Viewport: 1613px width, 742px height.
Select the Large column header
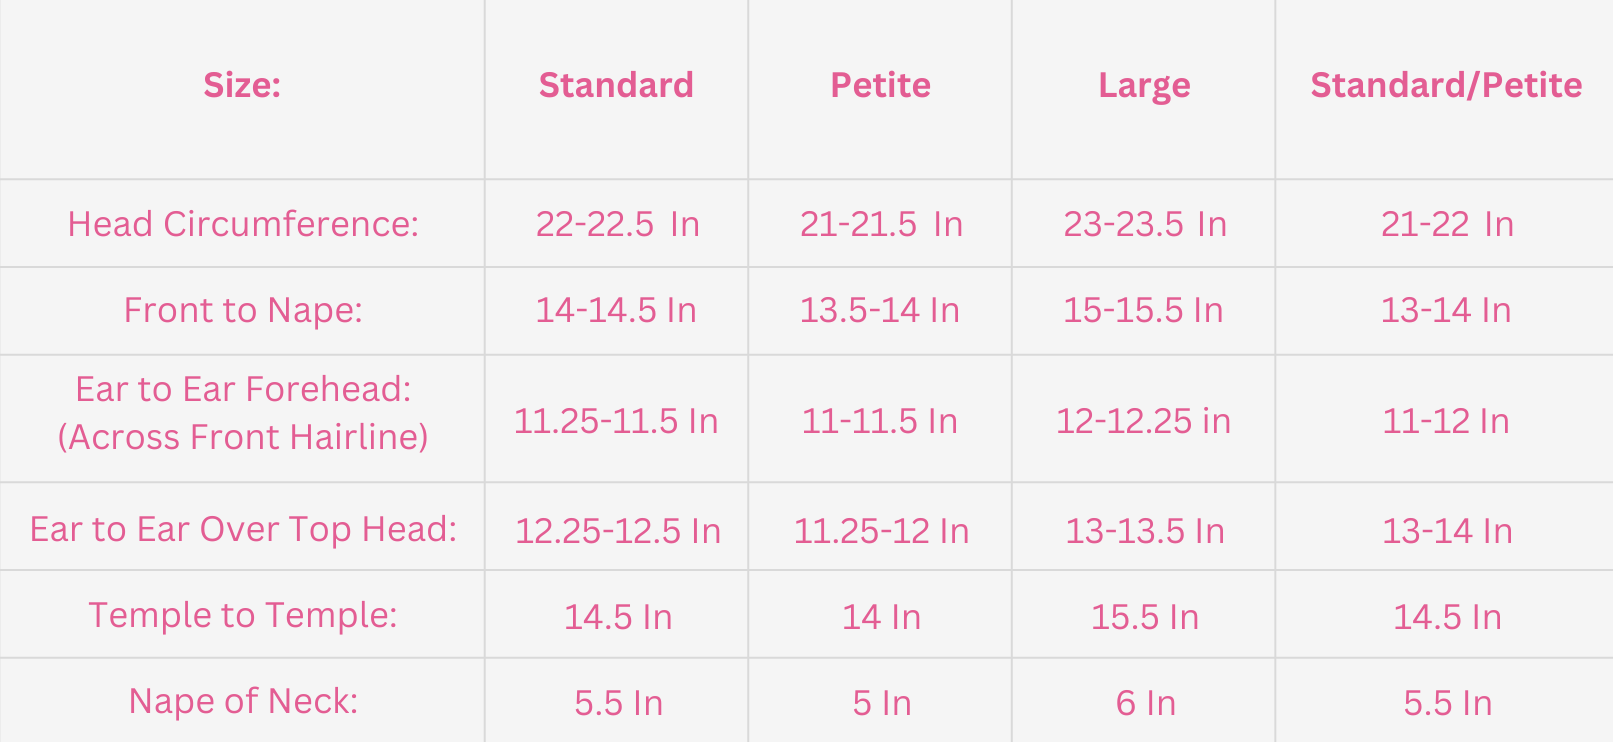(1144, 86)
